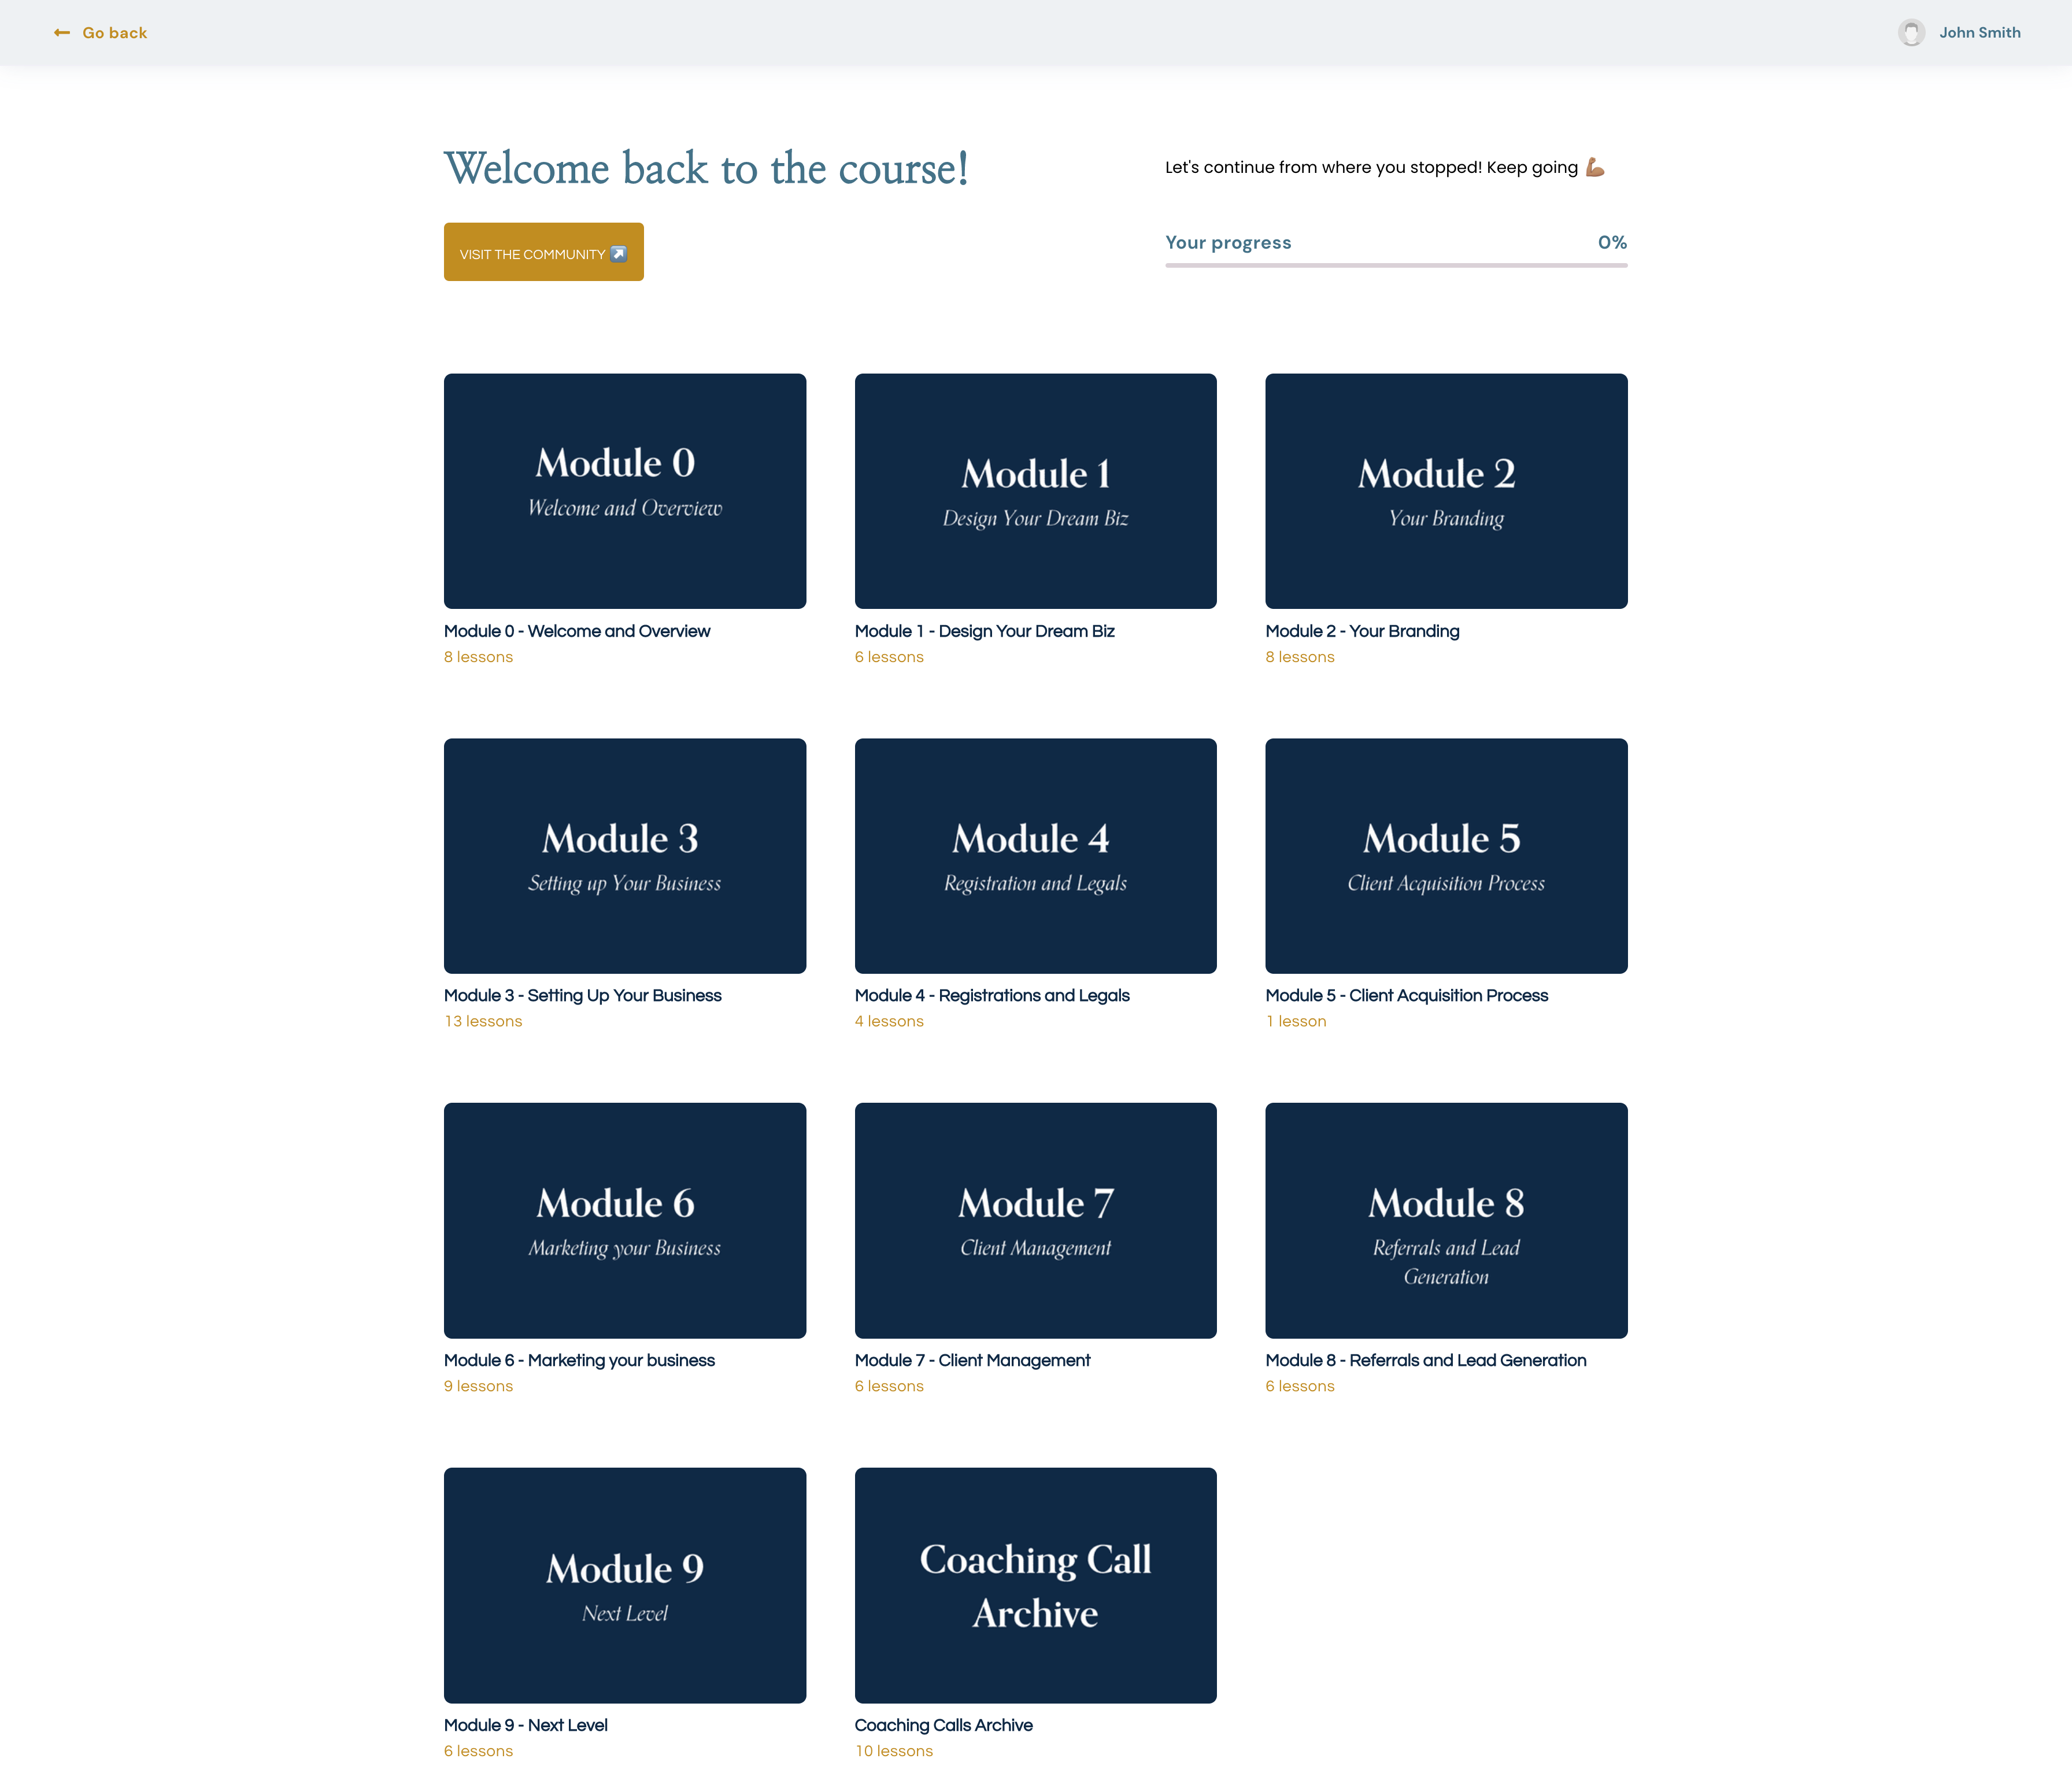The width and height of the screenshot is (2072, 1788).
Task: Click the Coaching Calls Archive title link
Action: 943,1725
